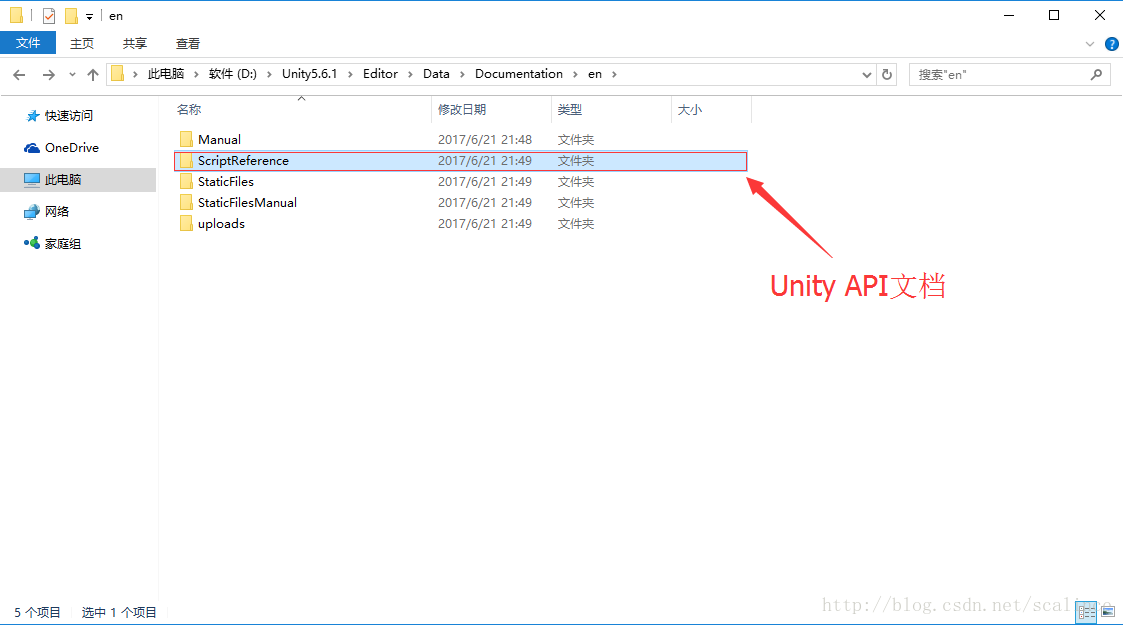
Task: Click the Forward navigation arrow
Action: tap(48, 74)
